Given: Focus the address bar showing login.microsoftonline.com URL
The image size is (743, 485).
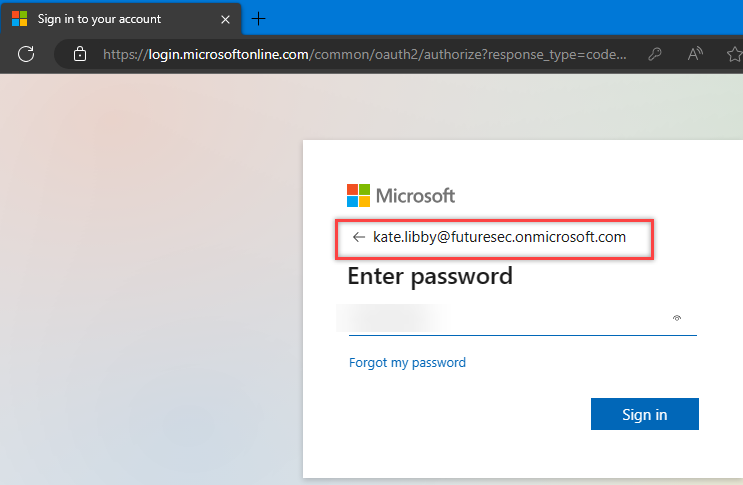Looking at the screenshot, I should point(360,54).
